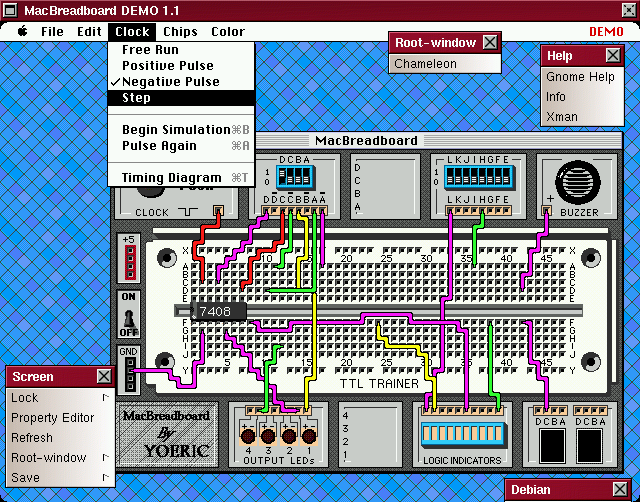Open the File menu

coord(52,32)
